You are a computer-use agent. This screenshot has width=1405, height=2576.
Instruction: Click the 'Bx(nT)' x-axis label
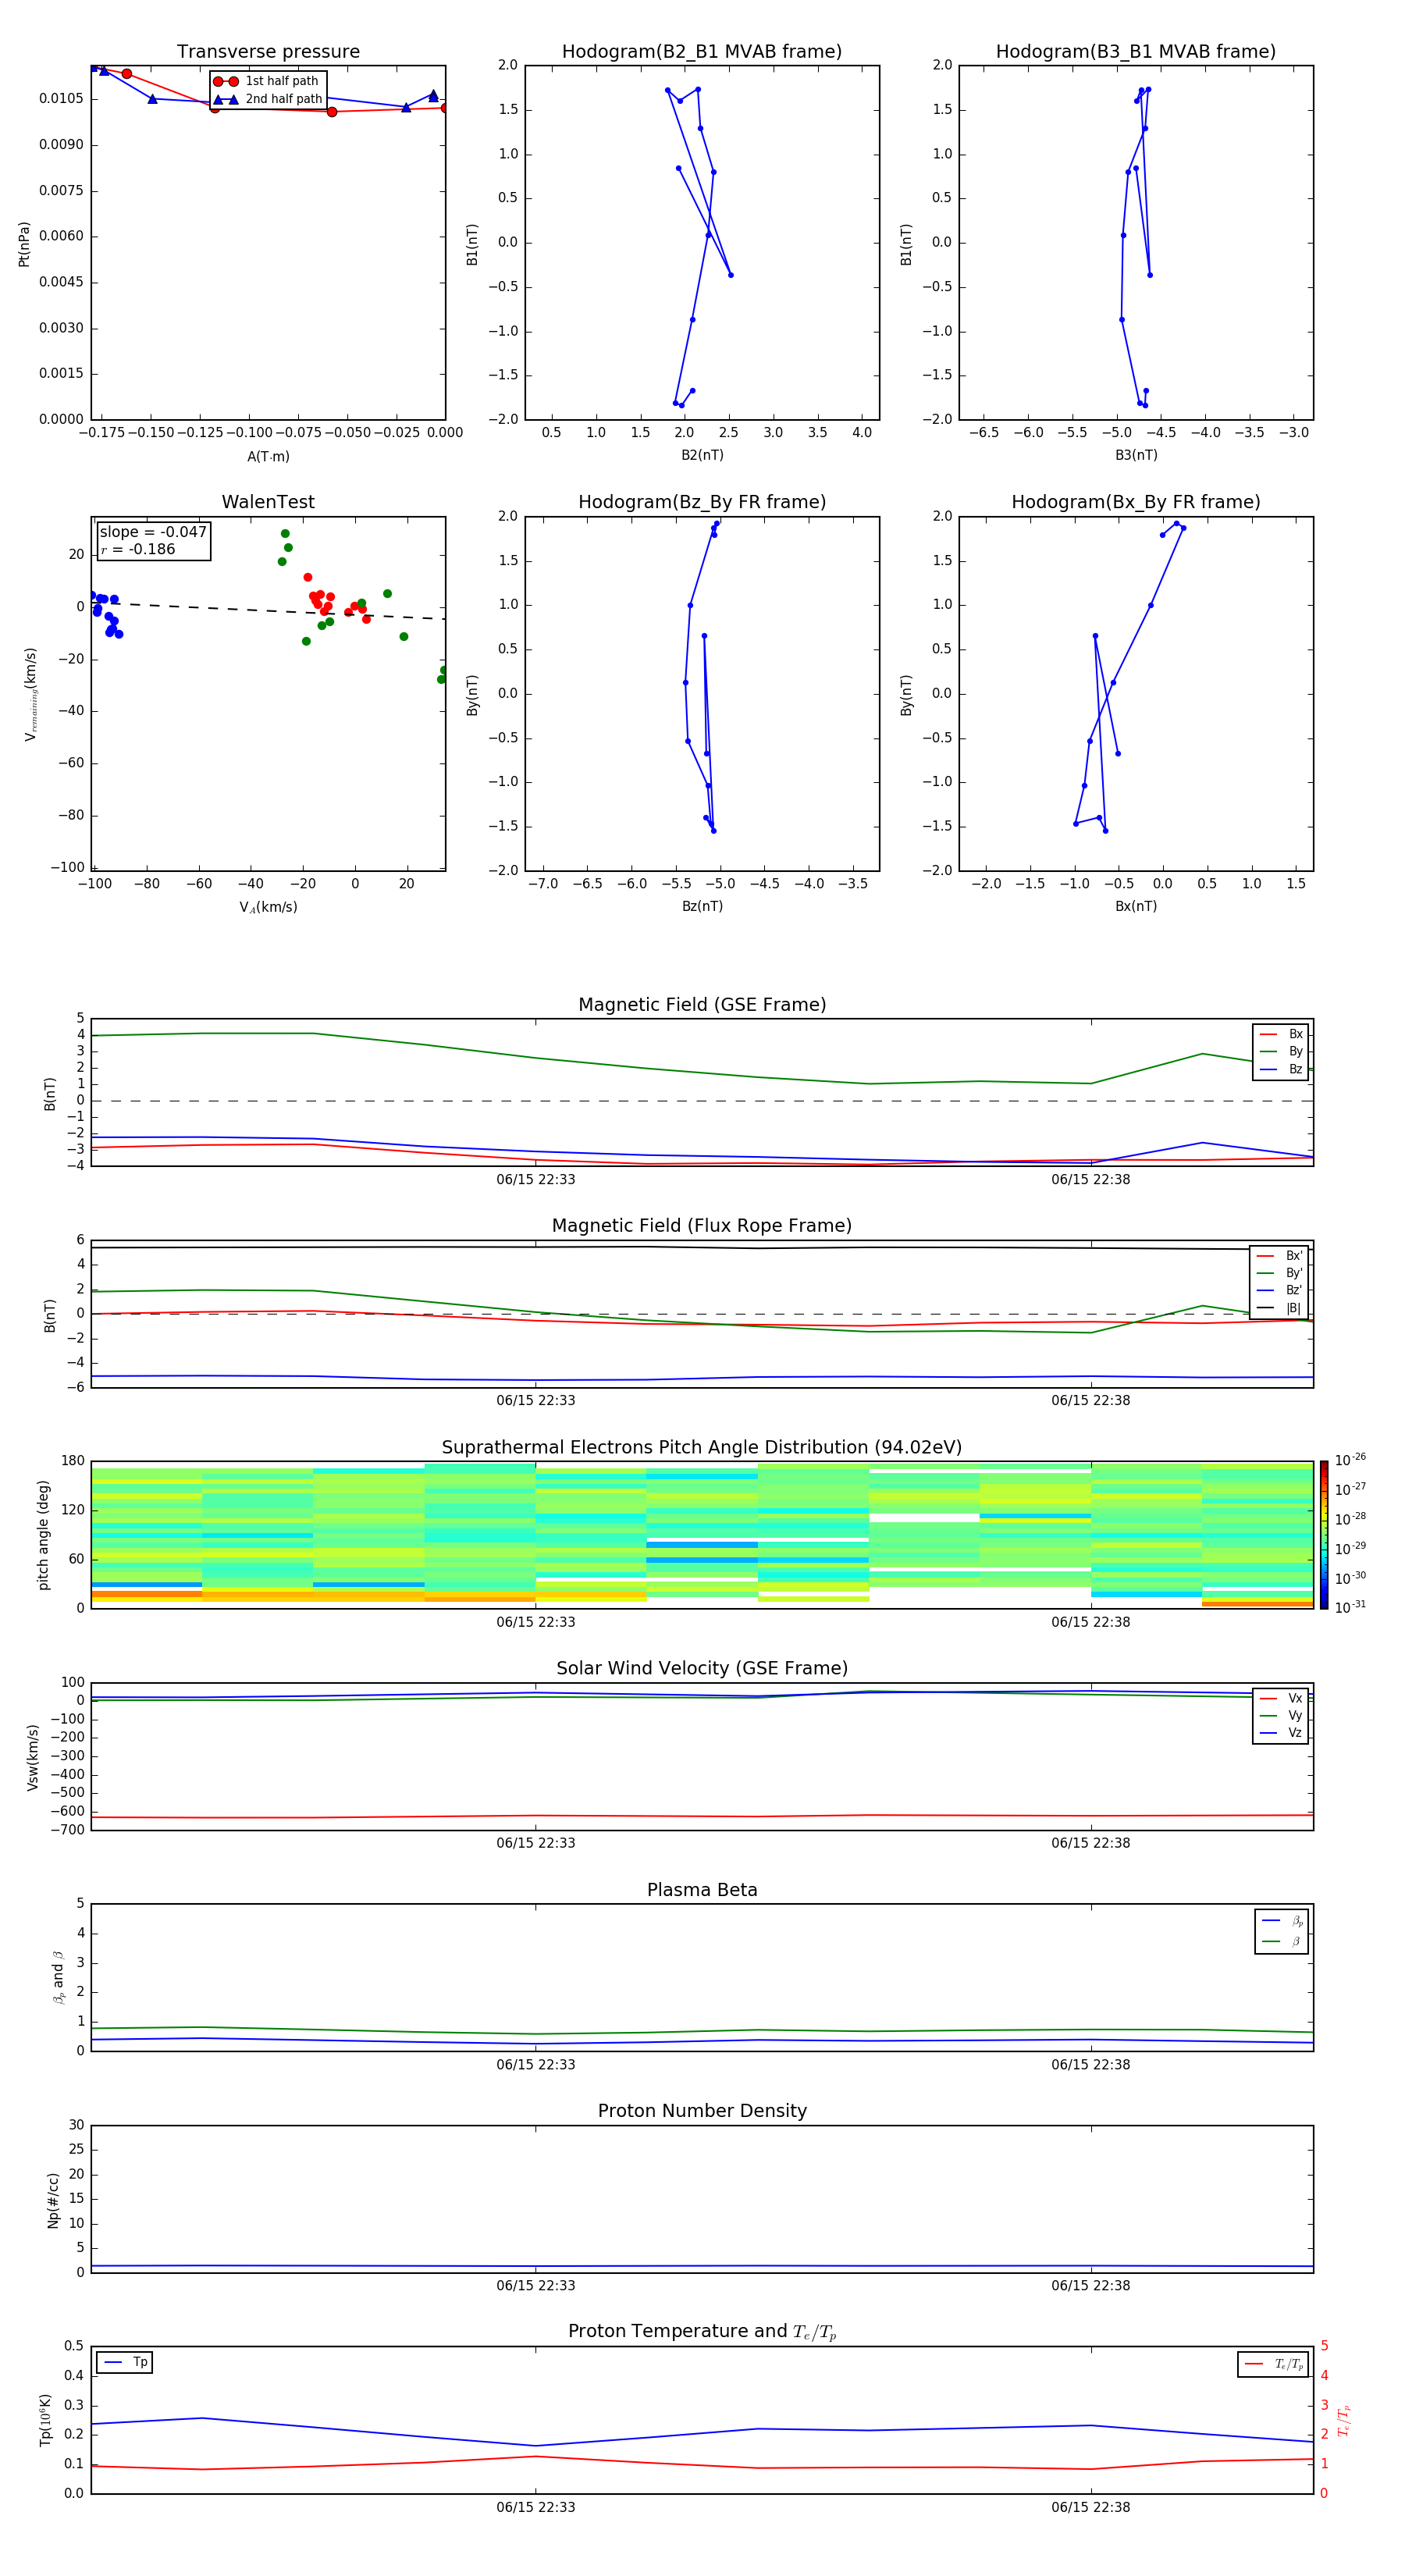point(1136,906)
